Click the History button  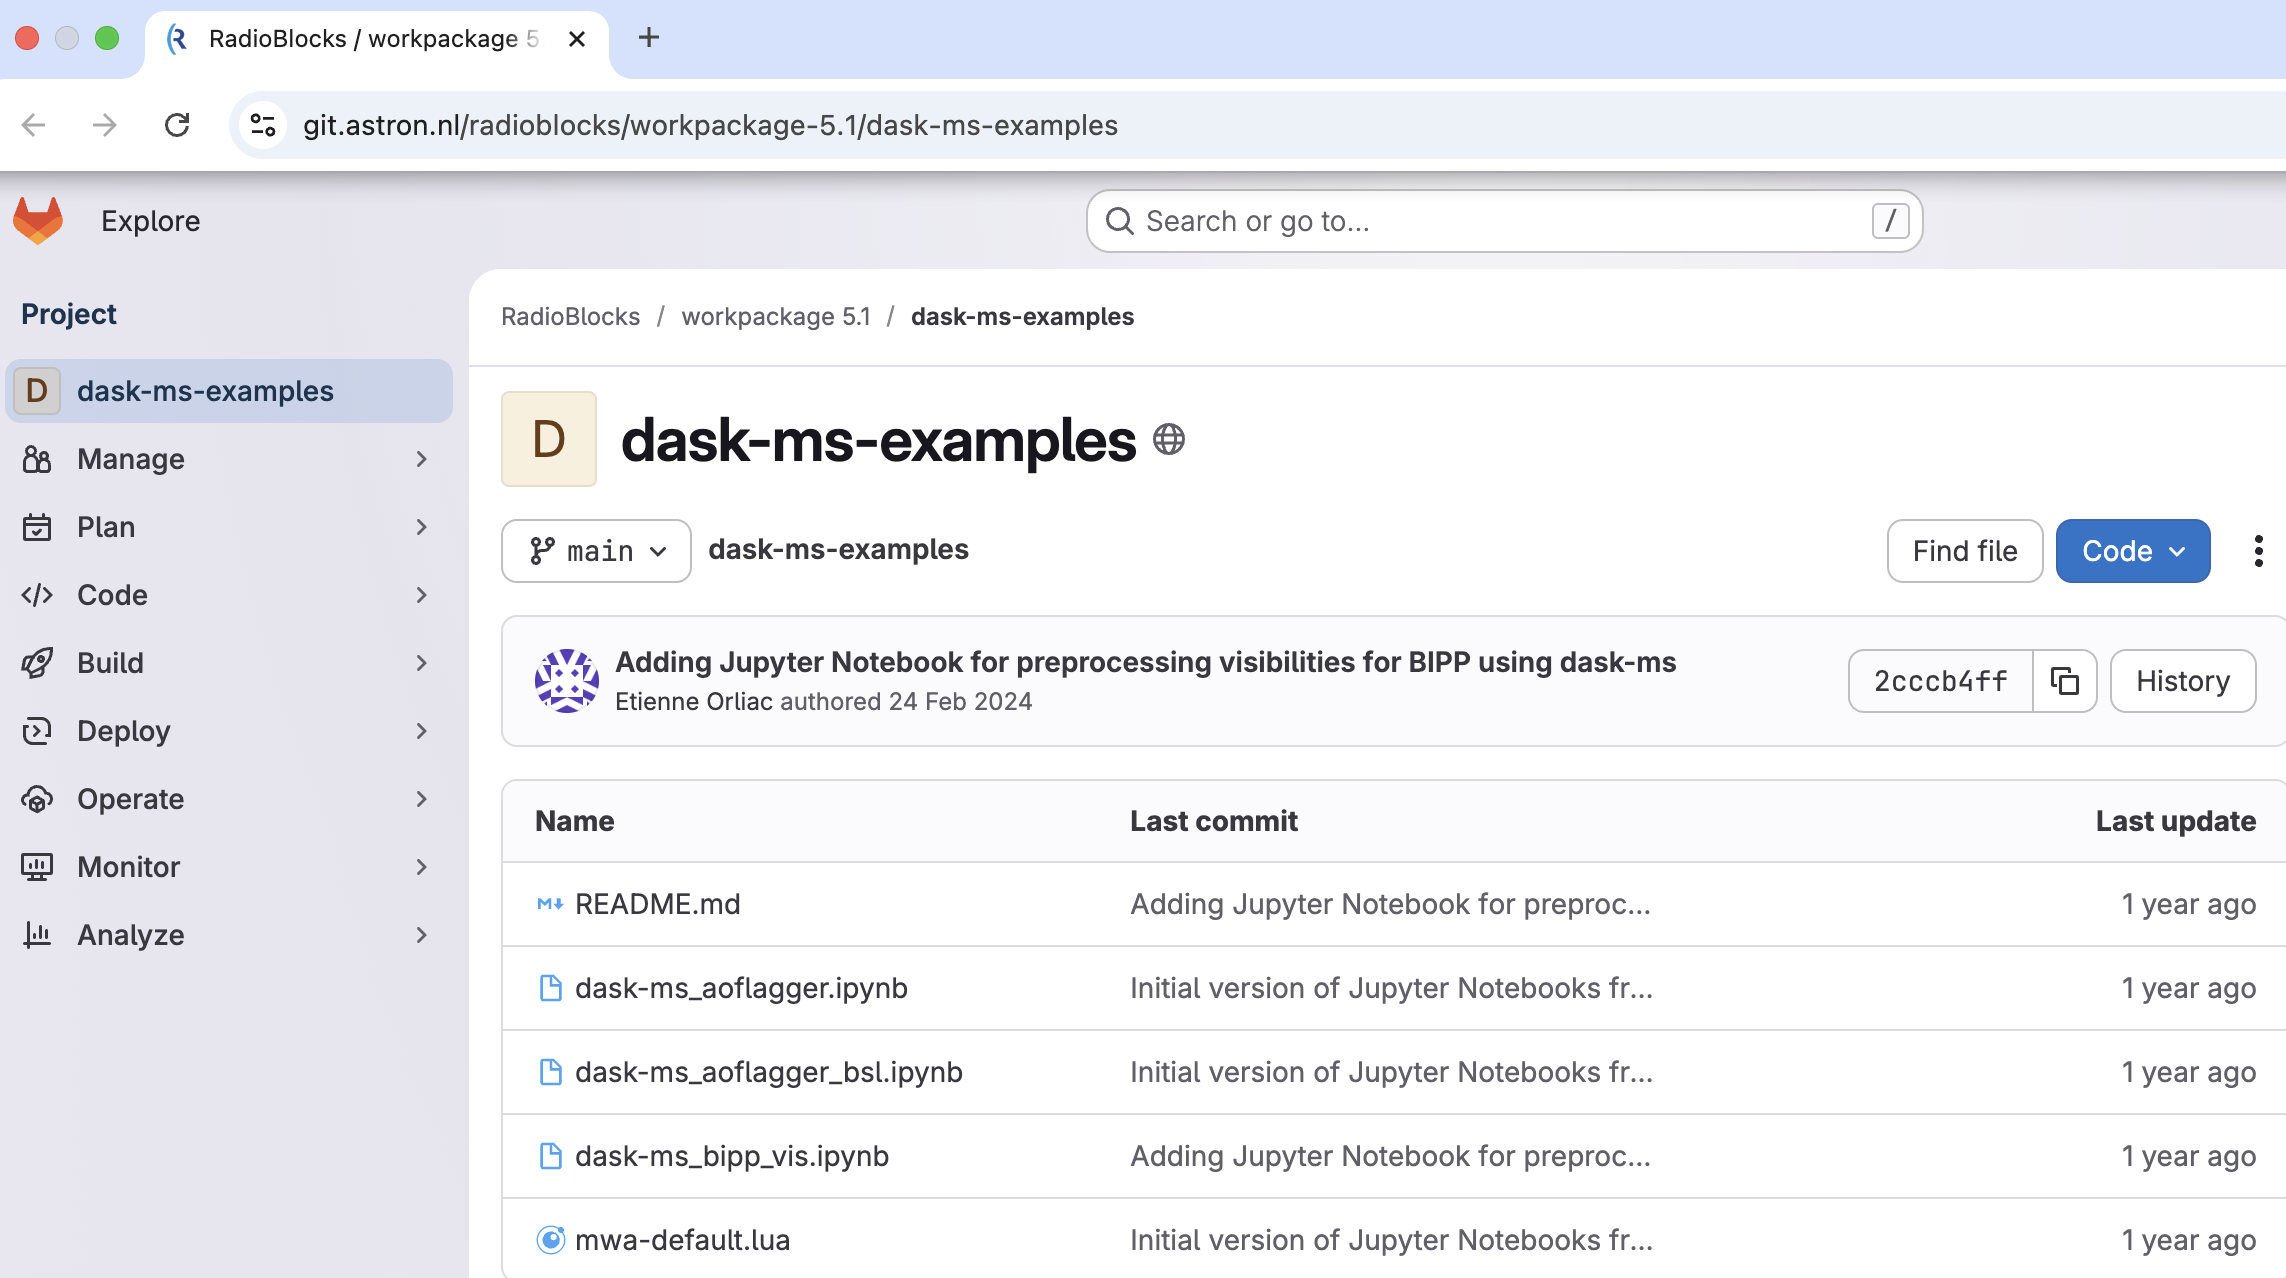pyautogui.click(x=2182, y=681)
